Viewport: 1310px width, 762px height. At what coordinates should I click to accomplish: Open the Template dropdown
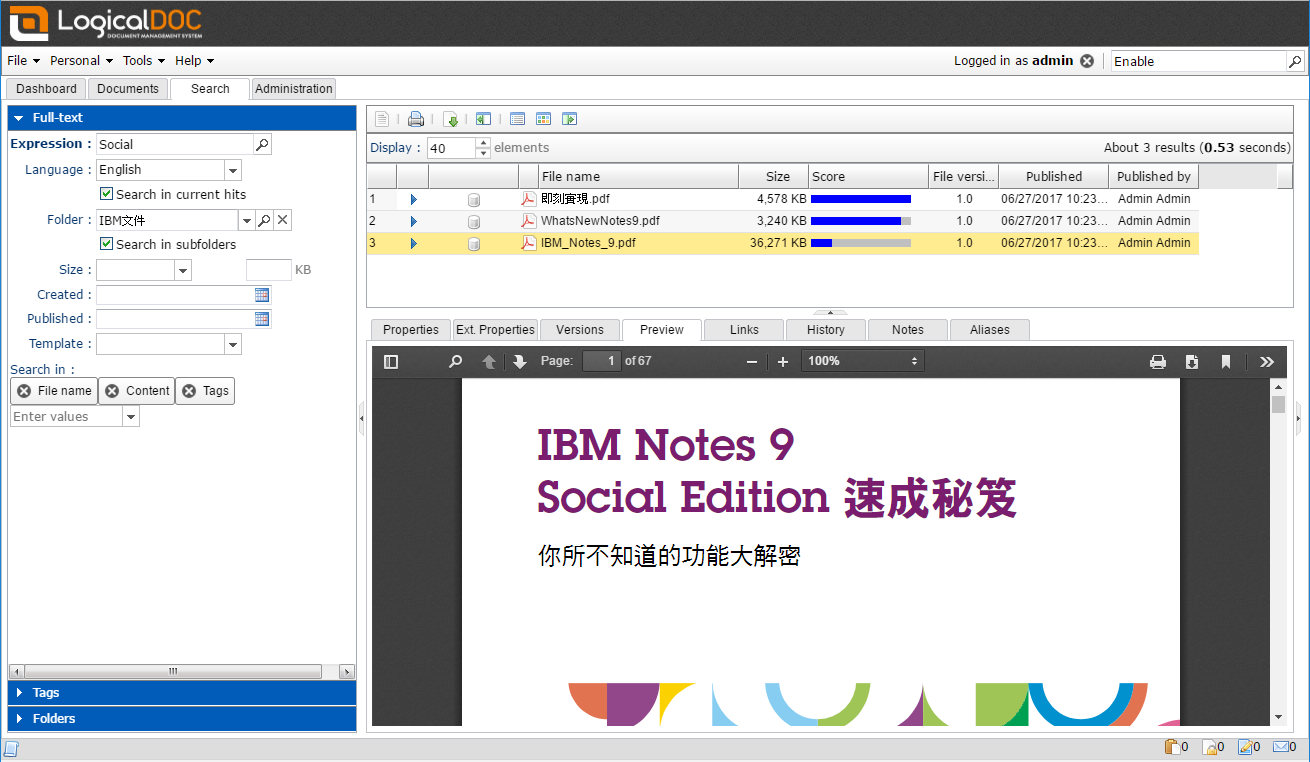pos(233,344)
